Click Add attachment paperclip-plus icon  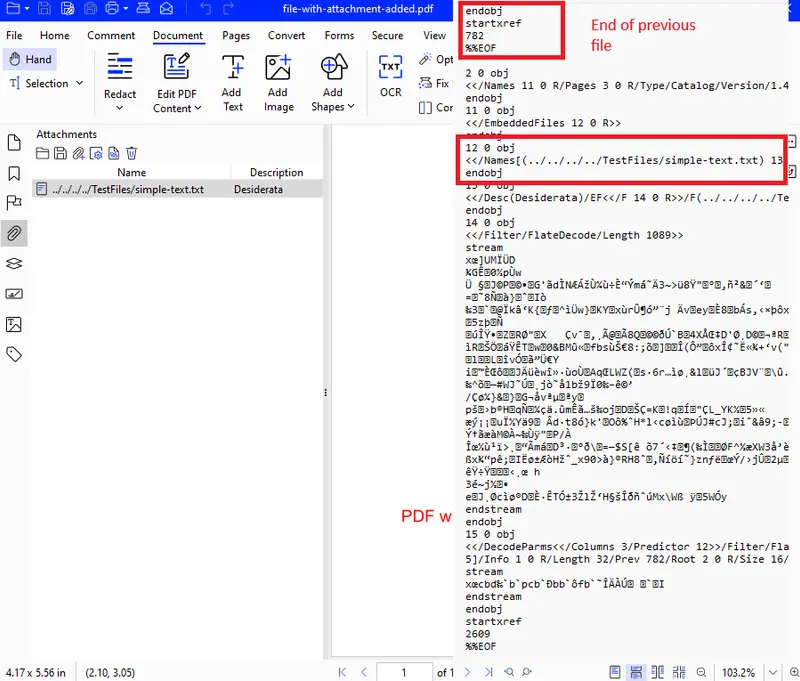(x=78, y=153)
